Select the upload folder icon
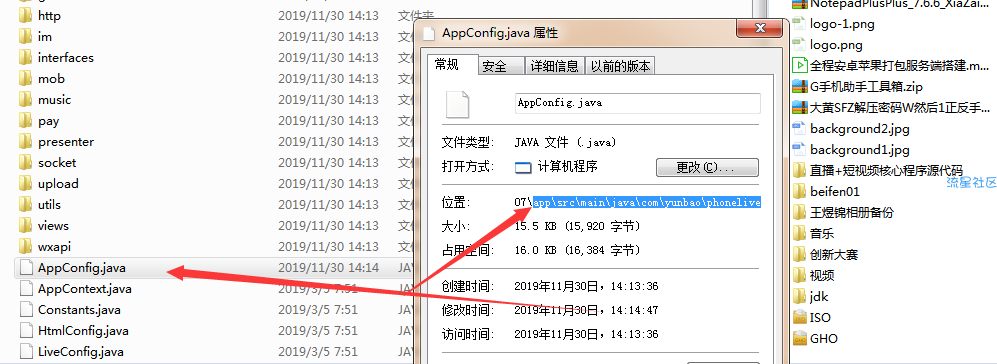The height and width of the screenshot is (364, 997). click(25, 183)
